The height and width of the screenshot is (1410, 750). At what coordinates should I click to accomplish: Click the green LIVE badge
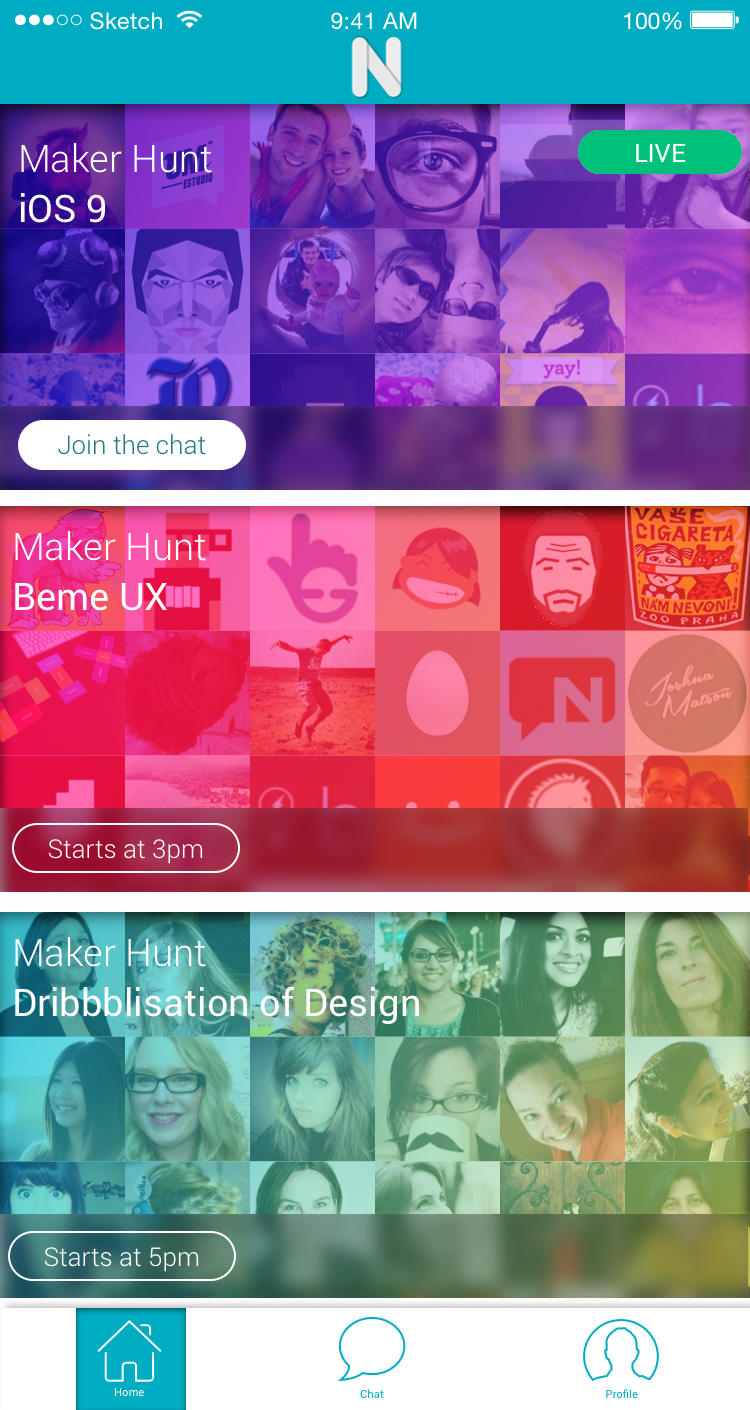pyautogui.click(x=660, y=153)
